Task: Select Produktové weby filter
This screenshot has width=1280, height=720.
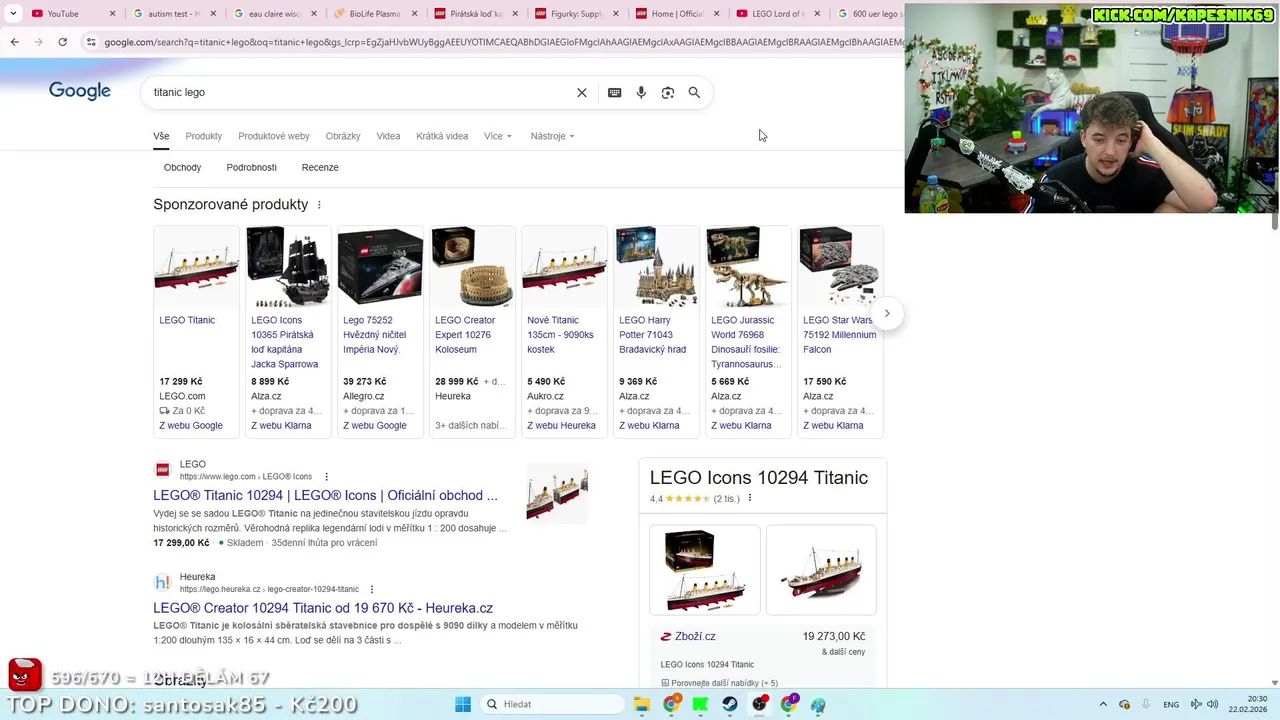Action: (x=274, y=136)
